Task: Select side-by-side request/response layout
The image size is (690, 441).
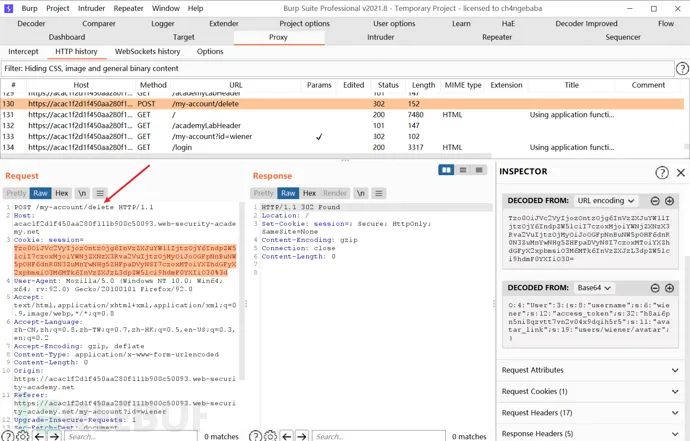Action: click(x=446, y=170)
